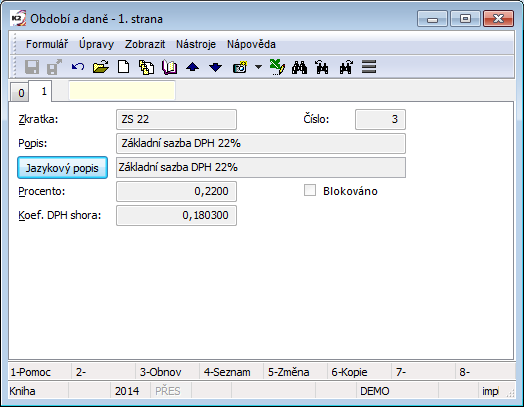Open the Zobrazit menu
The image size is (524, 407).
click(x=145, y=44)
